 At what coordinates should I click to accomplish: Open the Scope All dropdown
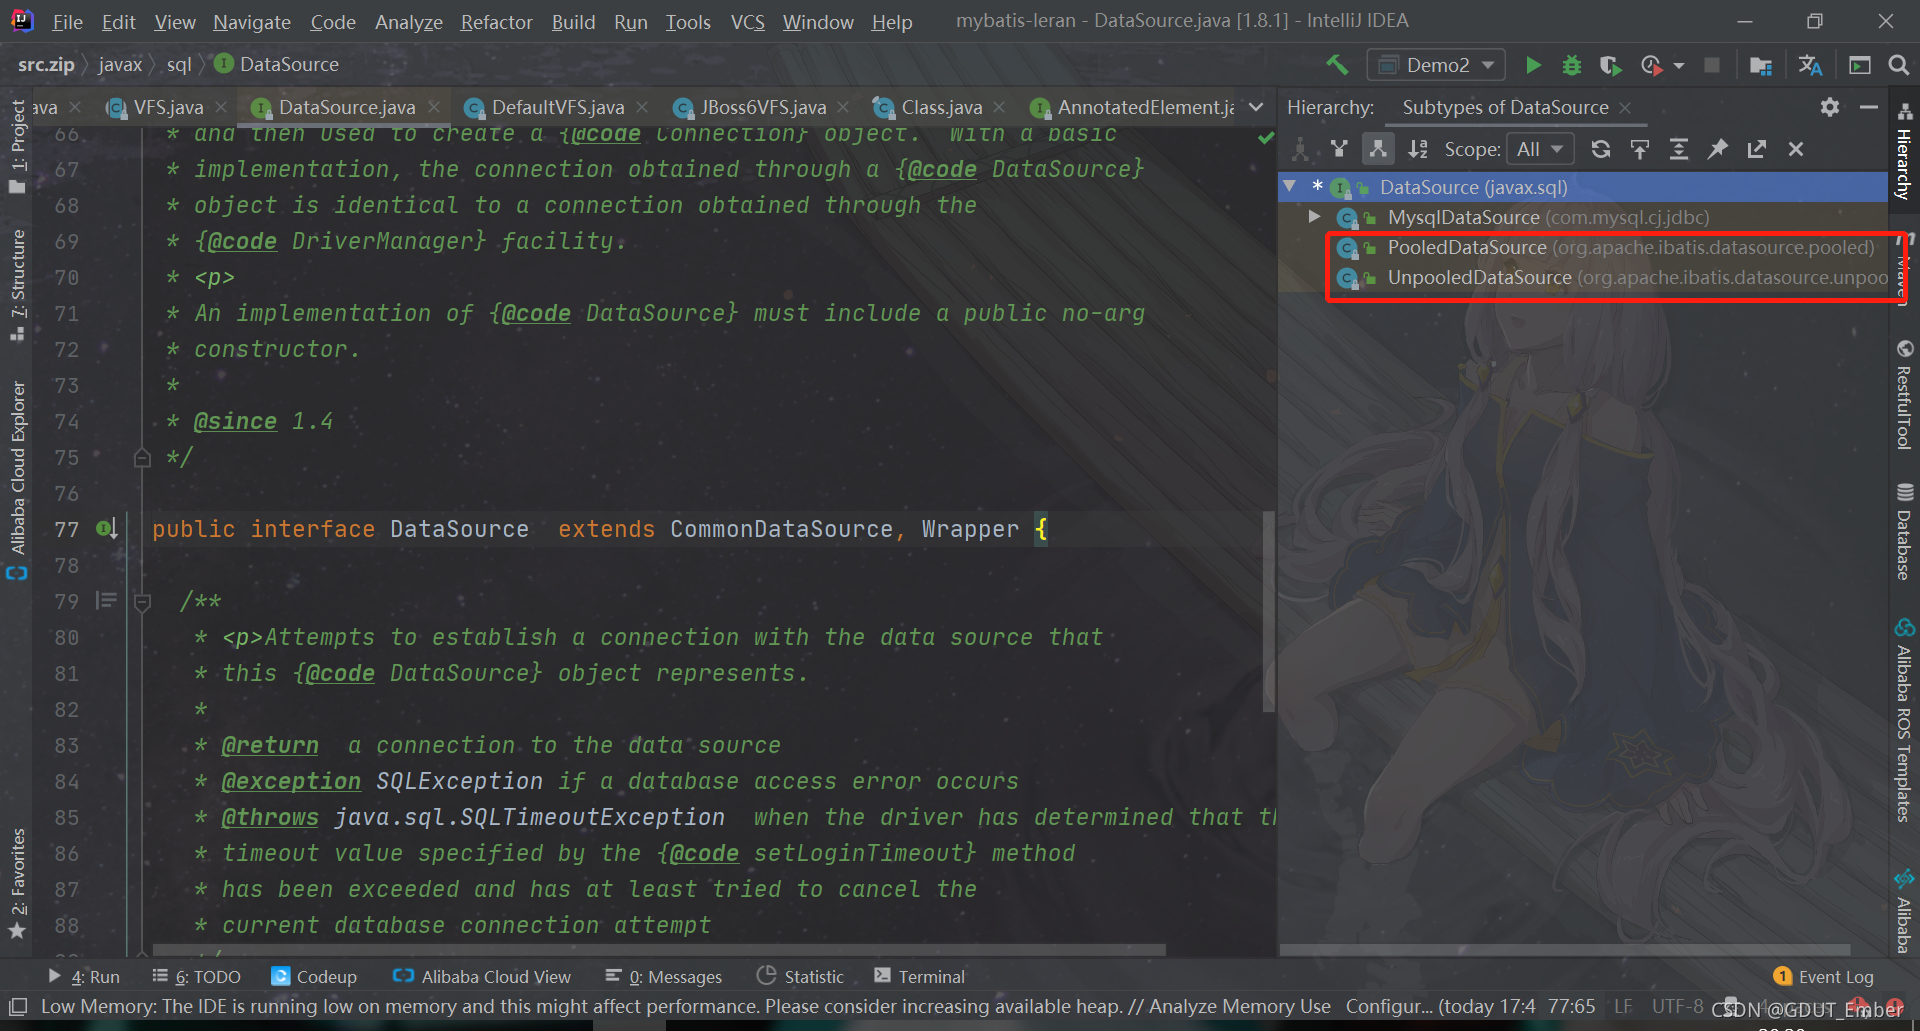click(1540, 149)
